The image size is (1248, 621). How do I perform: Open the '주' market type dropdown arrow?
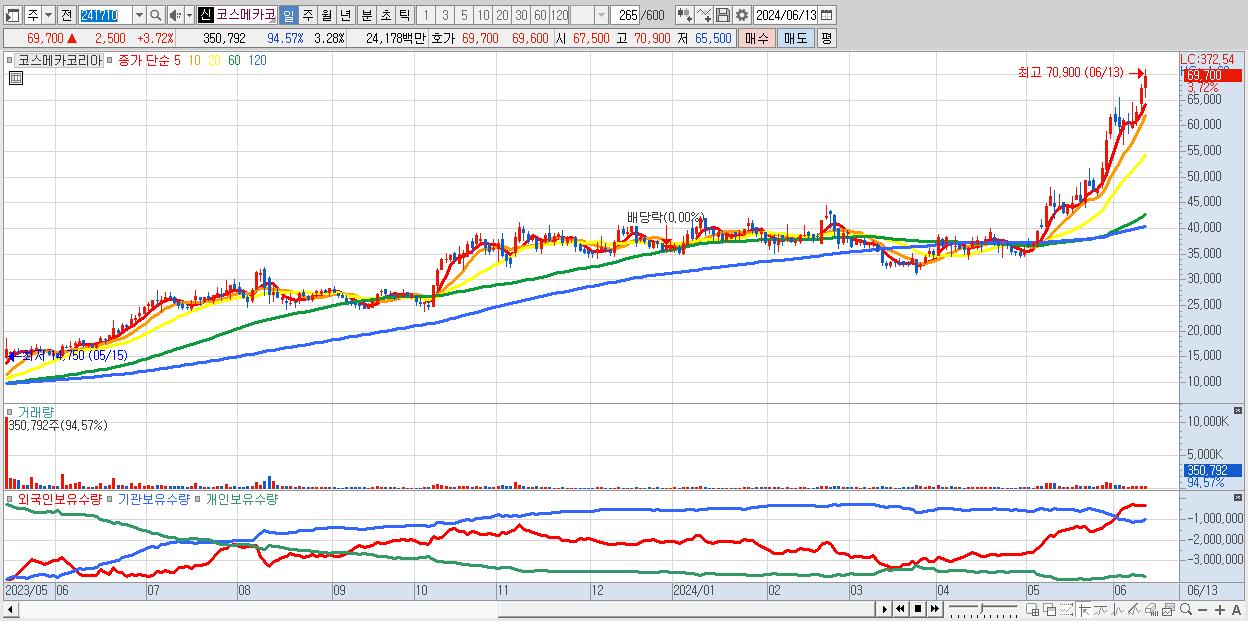click(x=49, y=15)
